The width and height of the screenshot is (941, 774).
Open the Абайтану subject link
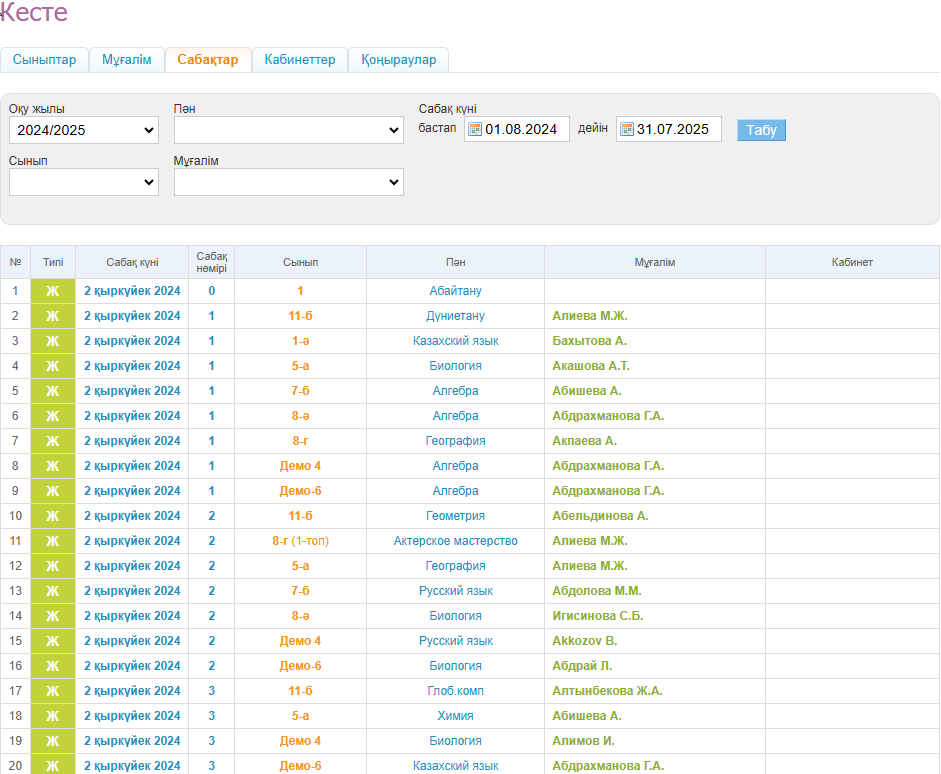pyautogui.click(x=455, y=291)
